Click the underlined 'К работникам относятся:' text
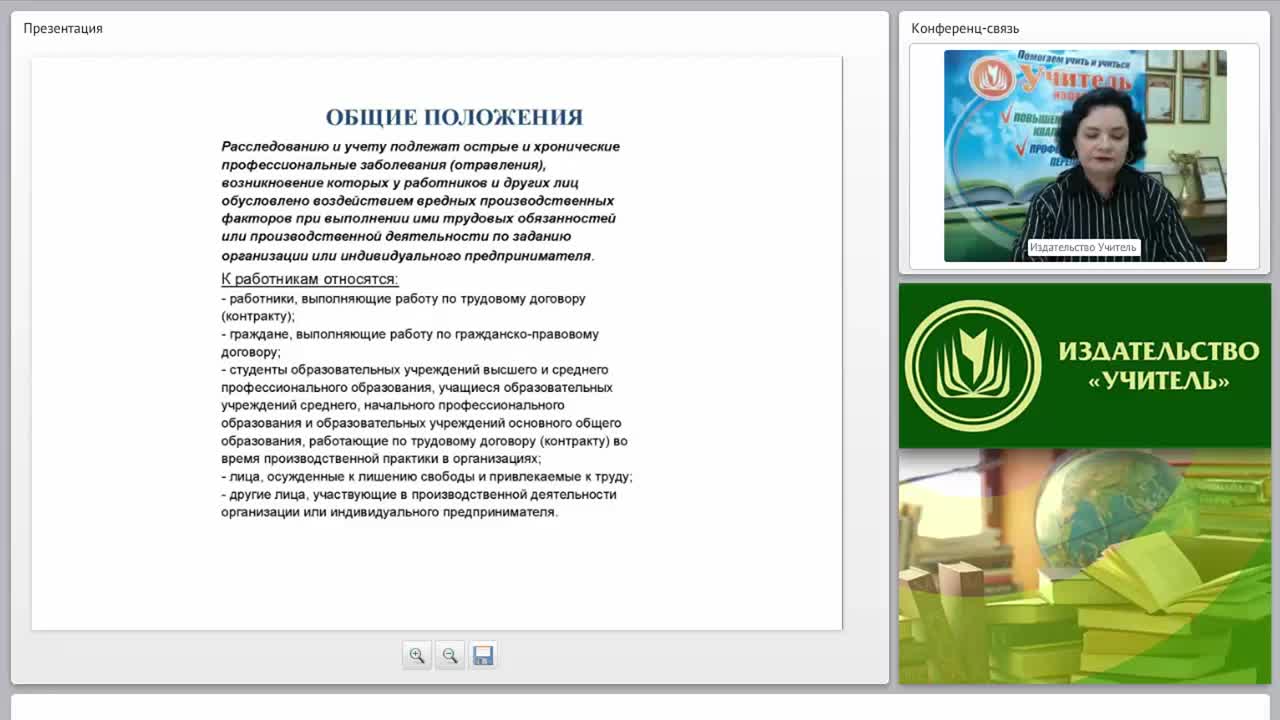 click(x=310, y=279)
